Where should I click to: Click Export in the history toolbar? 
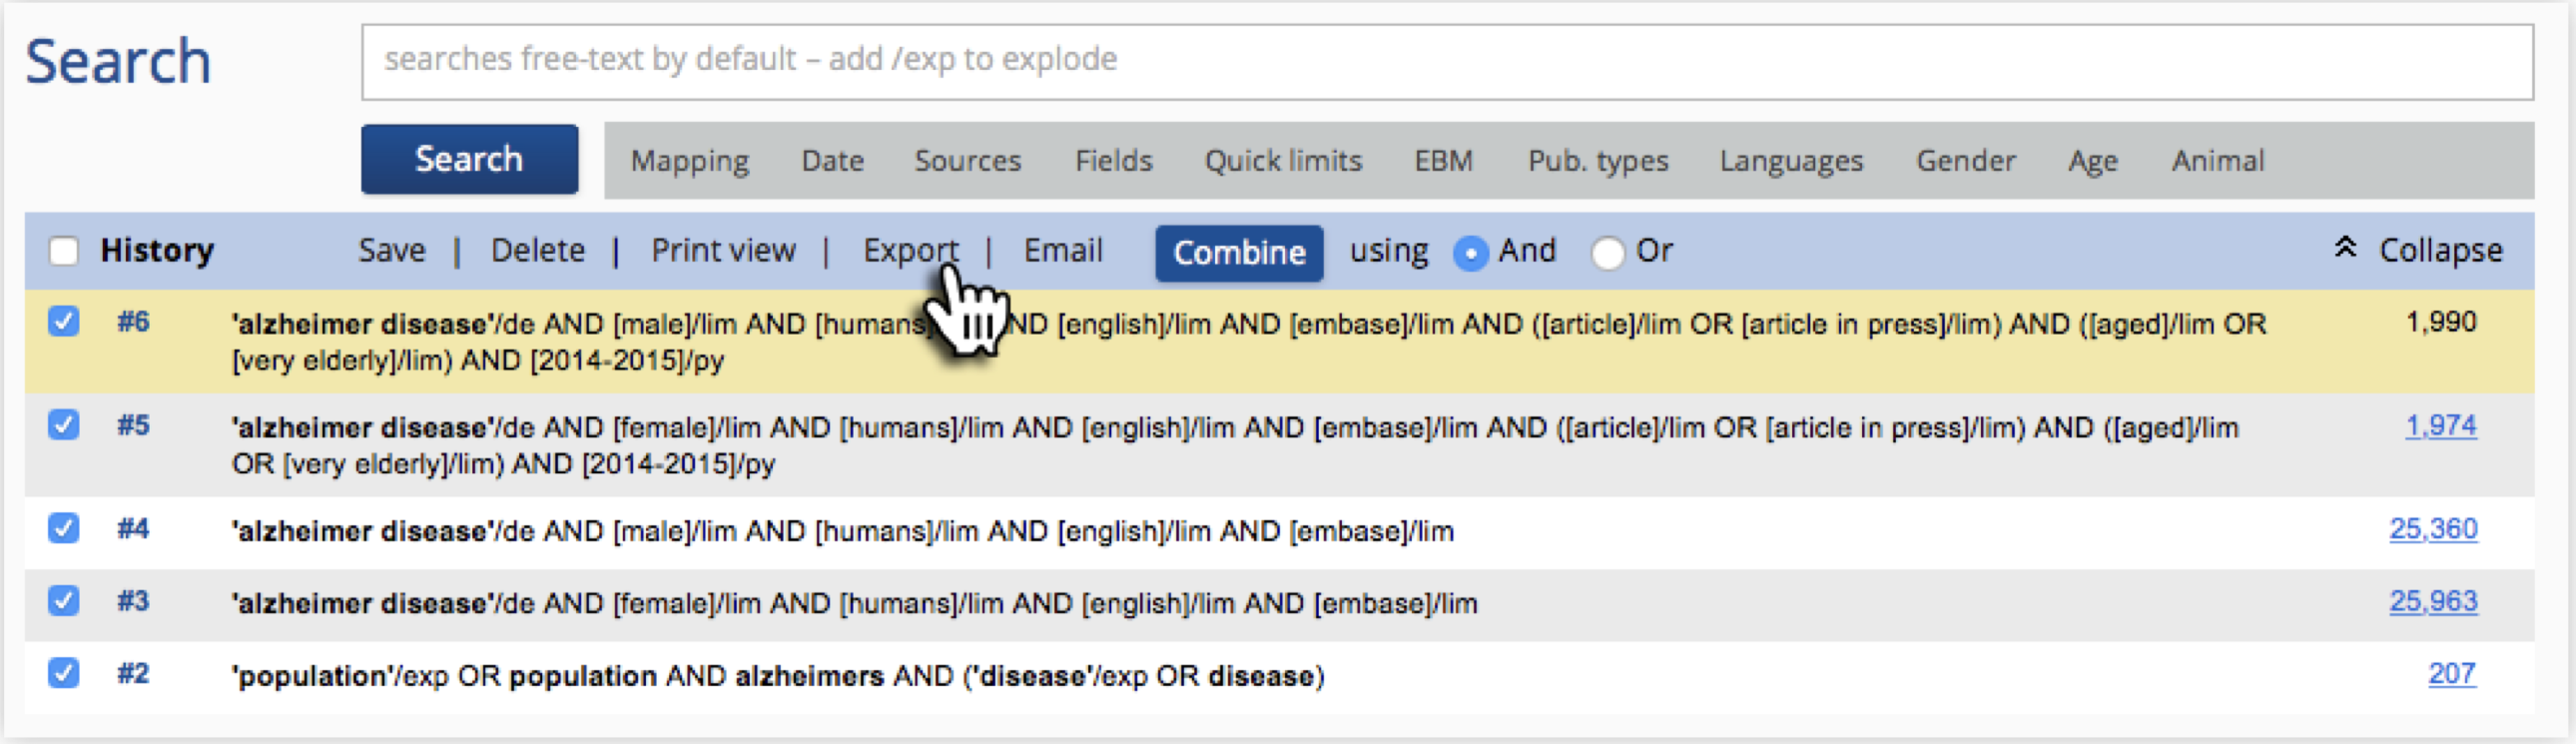pos(910,250)
